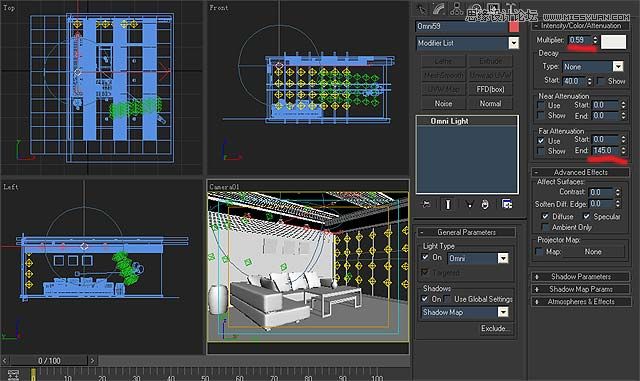Collapse General Parameters rollout
This screenshot has width=640, height=381.
(x=466, y=232)
